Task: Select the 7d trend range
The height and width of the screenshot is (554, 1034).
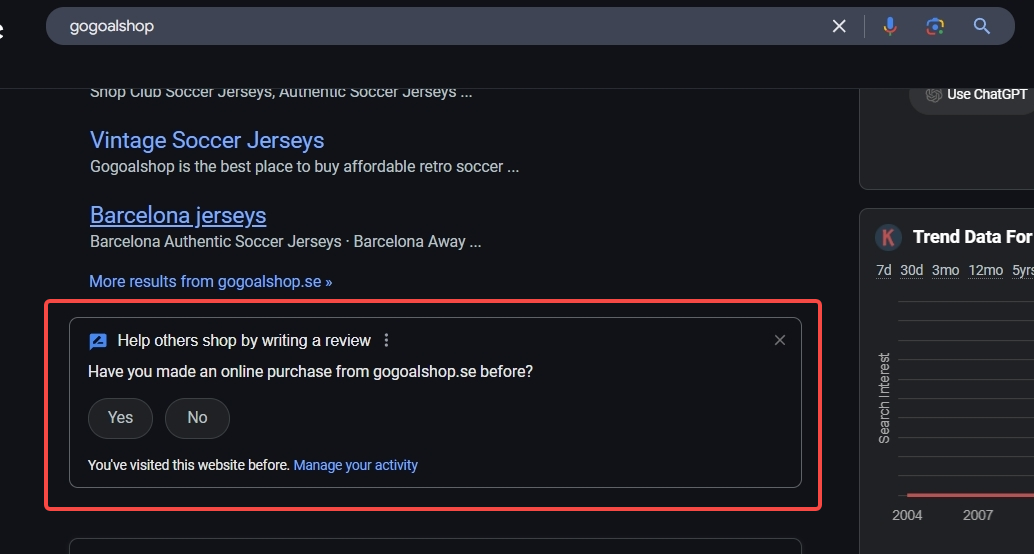Action: pos(884,270)
